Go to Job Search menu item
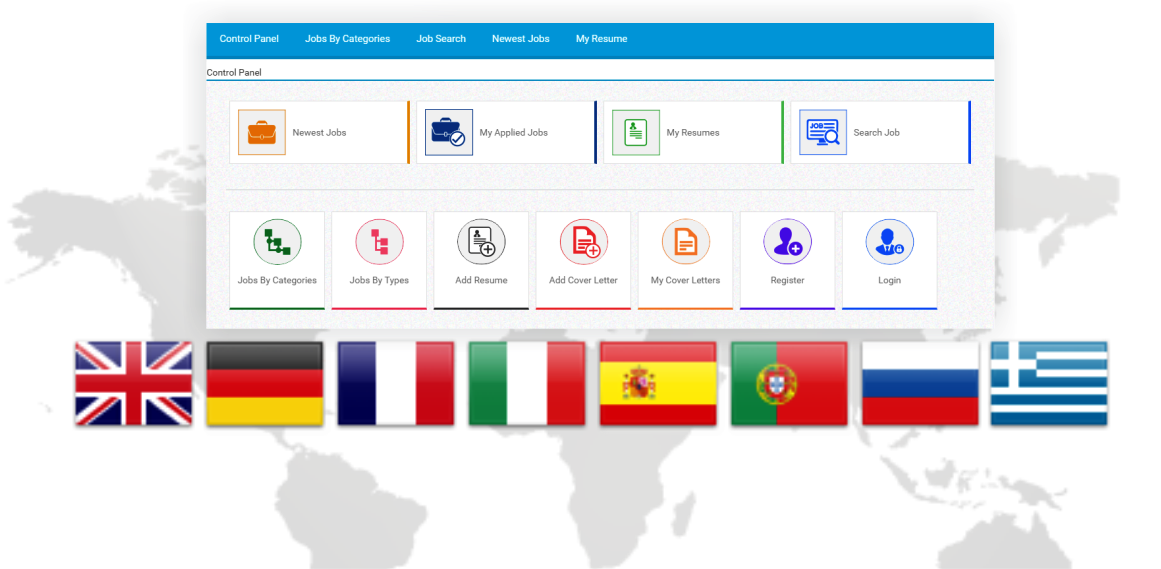The image size is (1161, 569). (x=441, y=39)
